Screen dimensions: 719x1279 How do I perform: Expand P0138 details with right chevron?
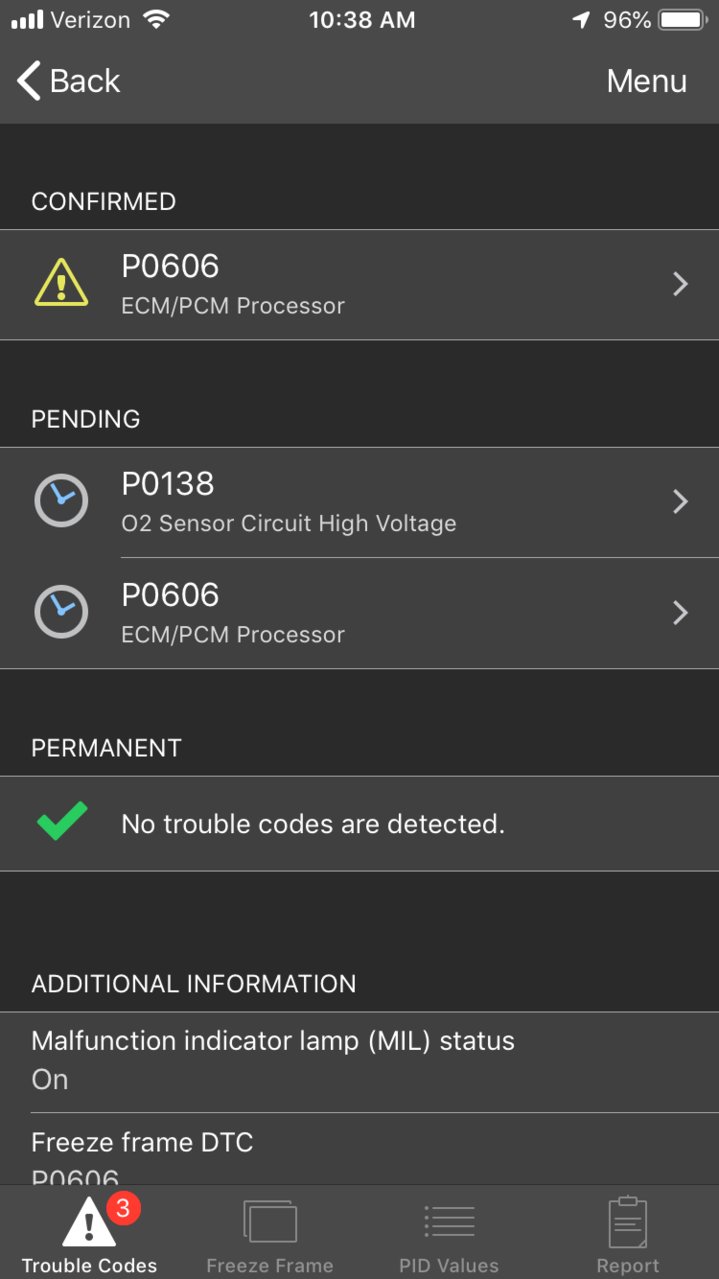pyautogui.click(x=681, y=501)
